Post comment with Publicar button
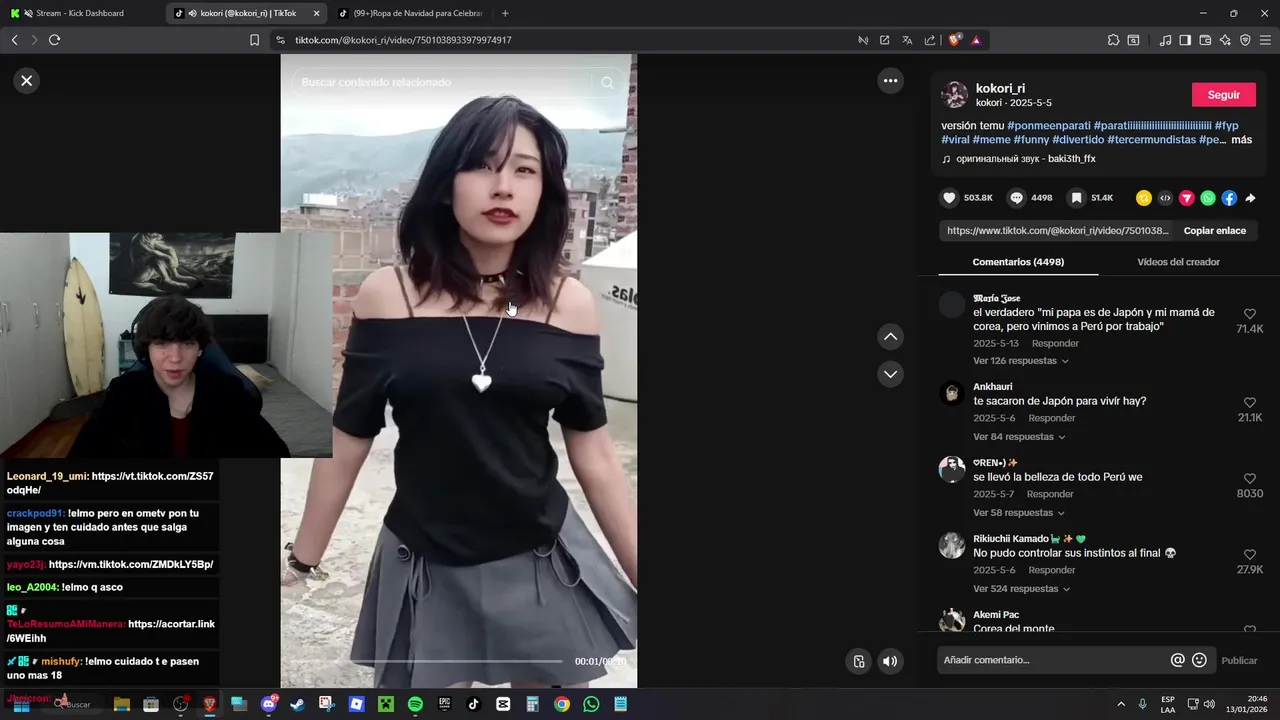 coord(1240,660)
